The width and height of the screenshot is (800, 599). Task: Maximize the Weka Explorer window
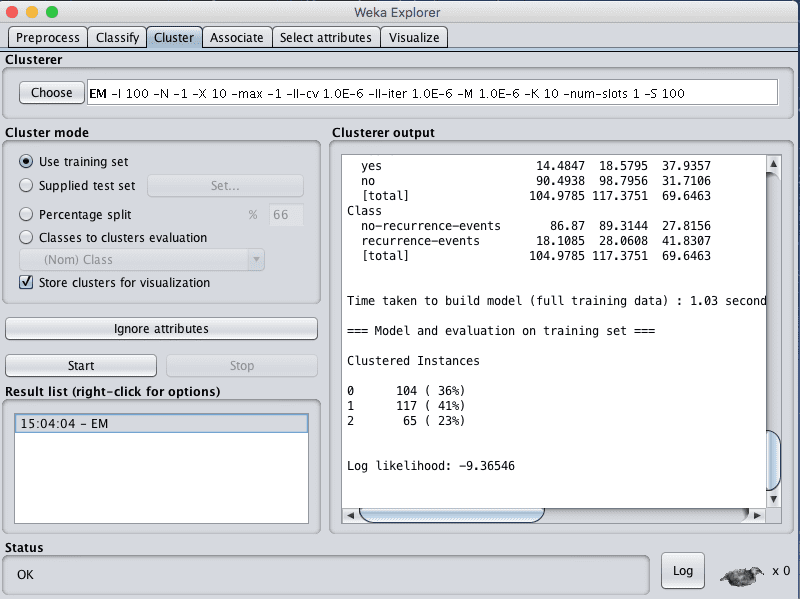(52, 12)
